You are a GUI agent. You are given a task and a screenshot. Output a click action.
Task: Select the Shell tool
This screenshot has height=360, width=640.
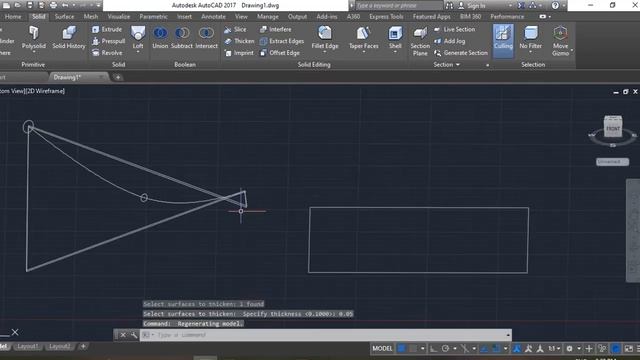(x=395, y=37)
